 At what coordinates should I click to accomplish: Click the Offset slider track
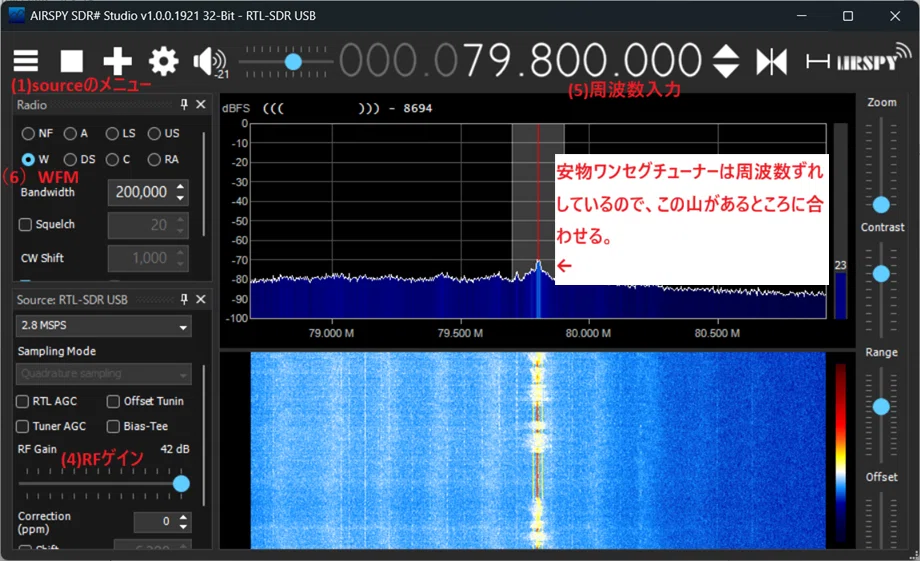pos(881,519)
